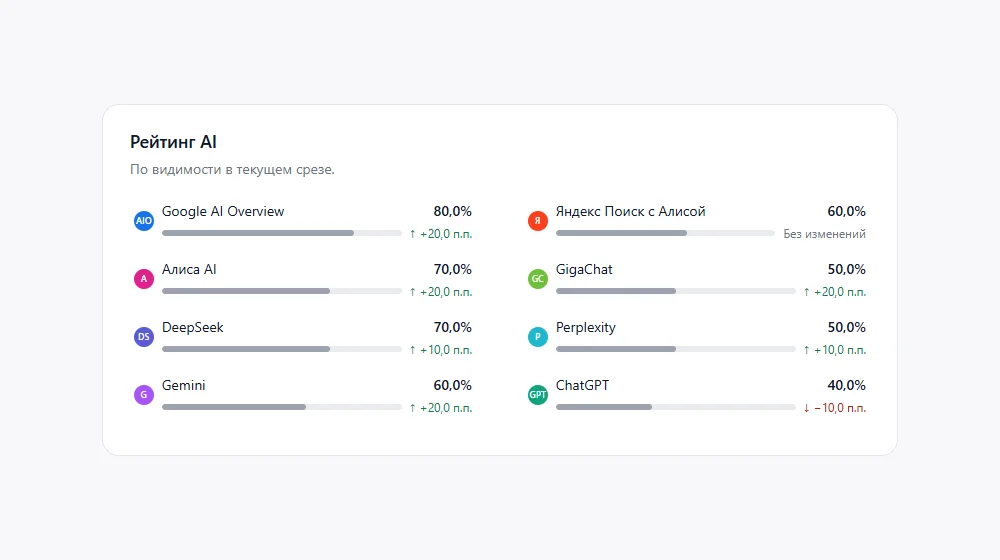Click the 50,0% value for Perplexity
The height and width of the screenshot is (560, 1000).
pyautogui.click(x=846, y=328)
